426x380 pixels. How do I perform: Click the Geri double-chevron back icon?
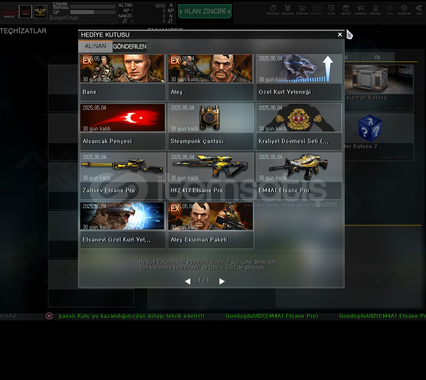pos(419,10)
